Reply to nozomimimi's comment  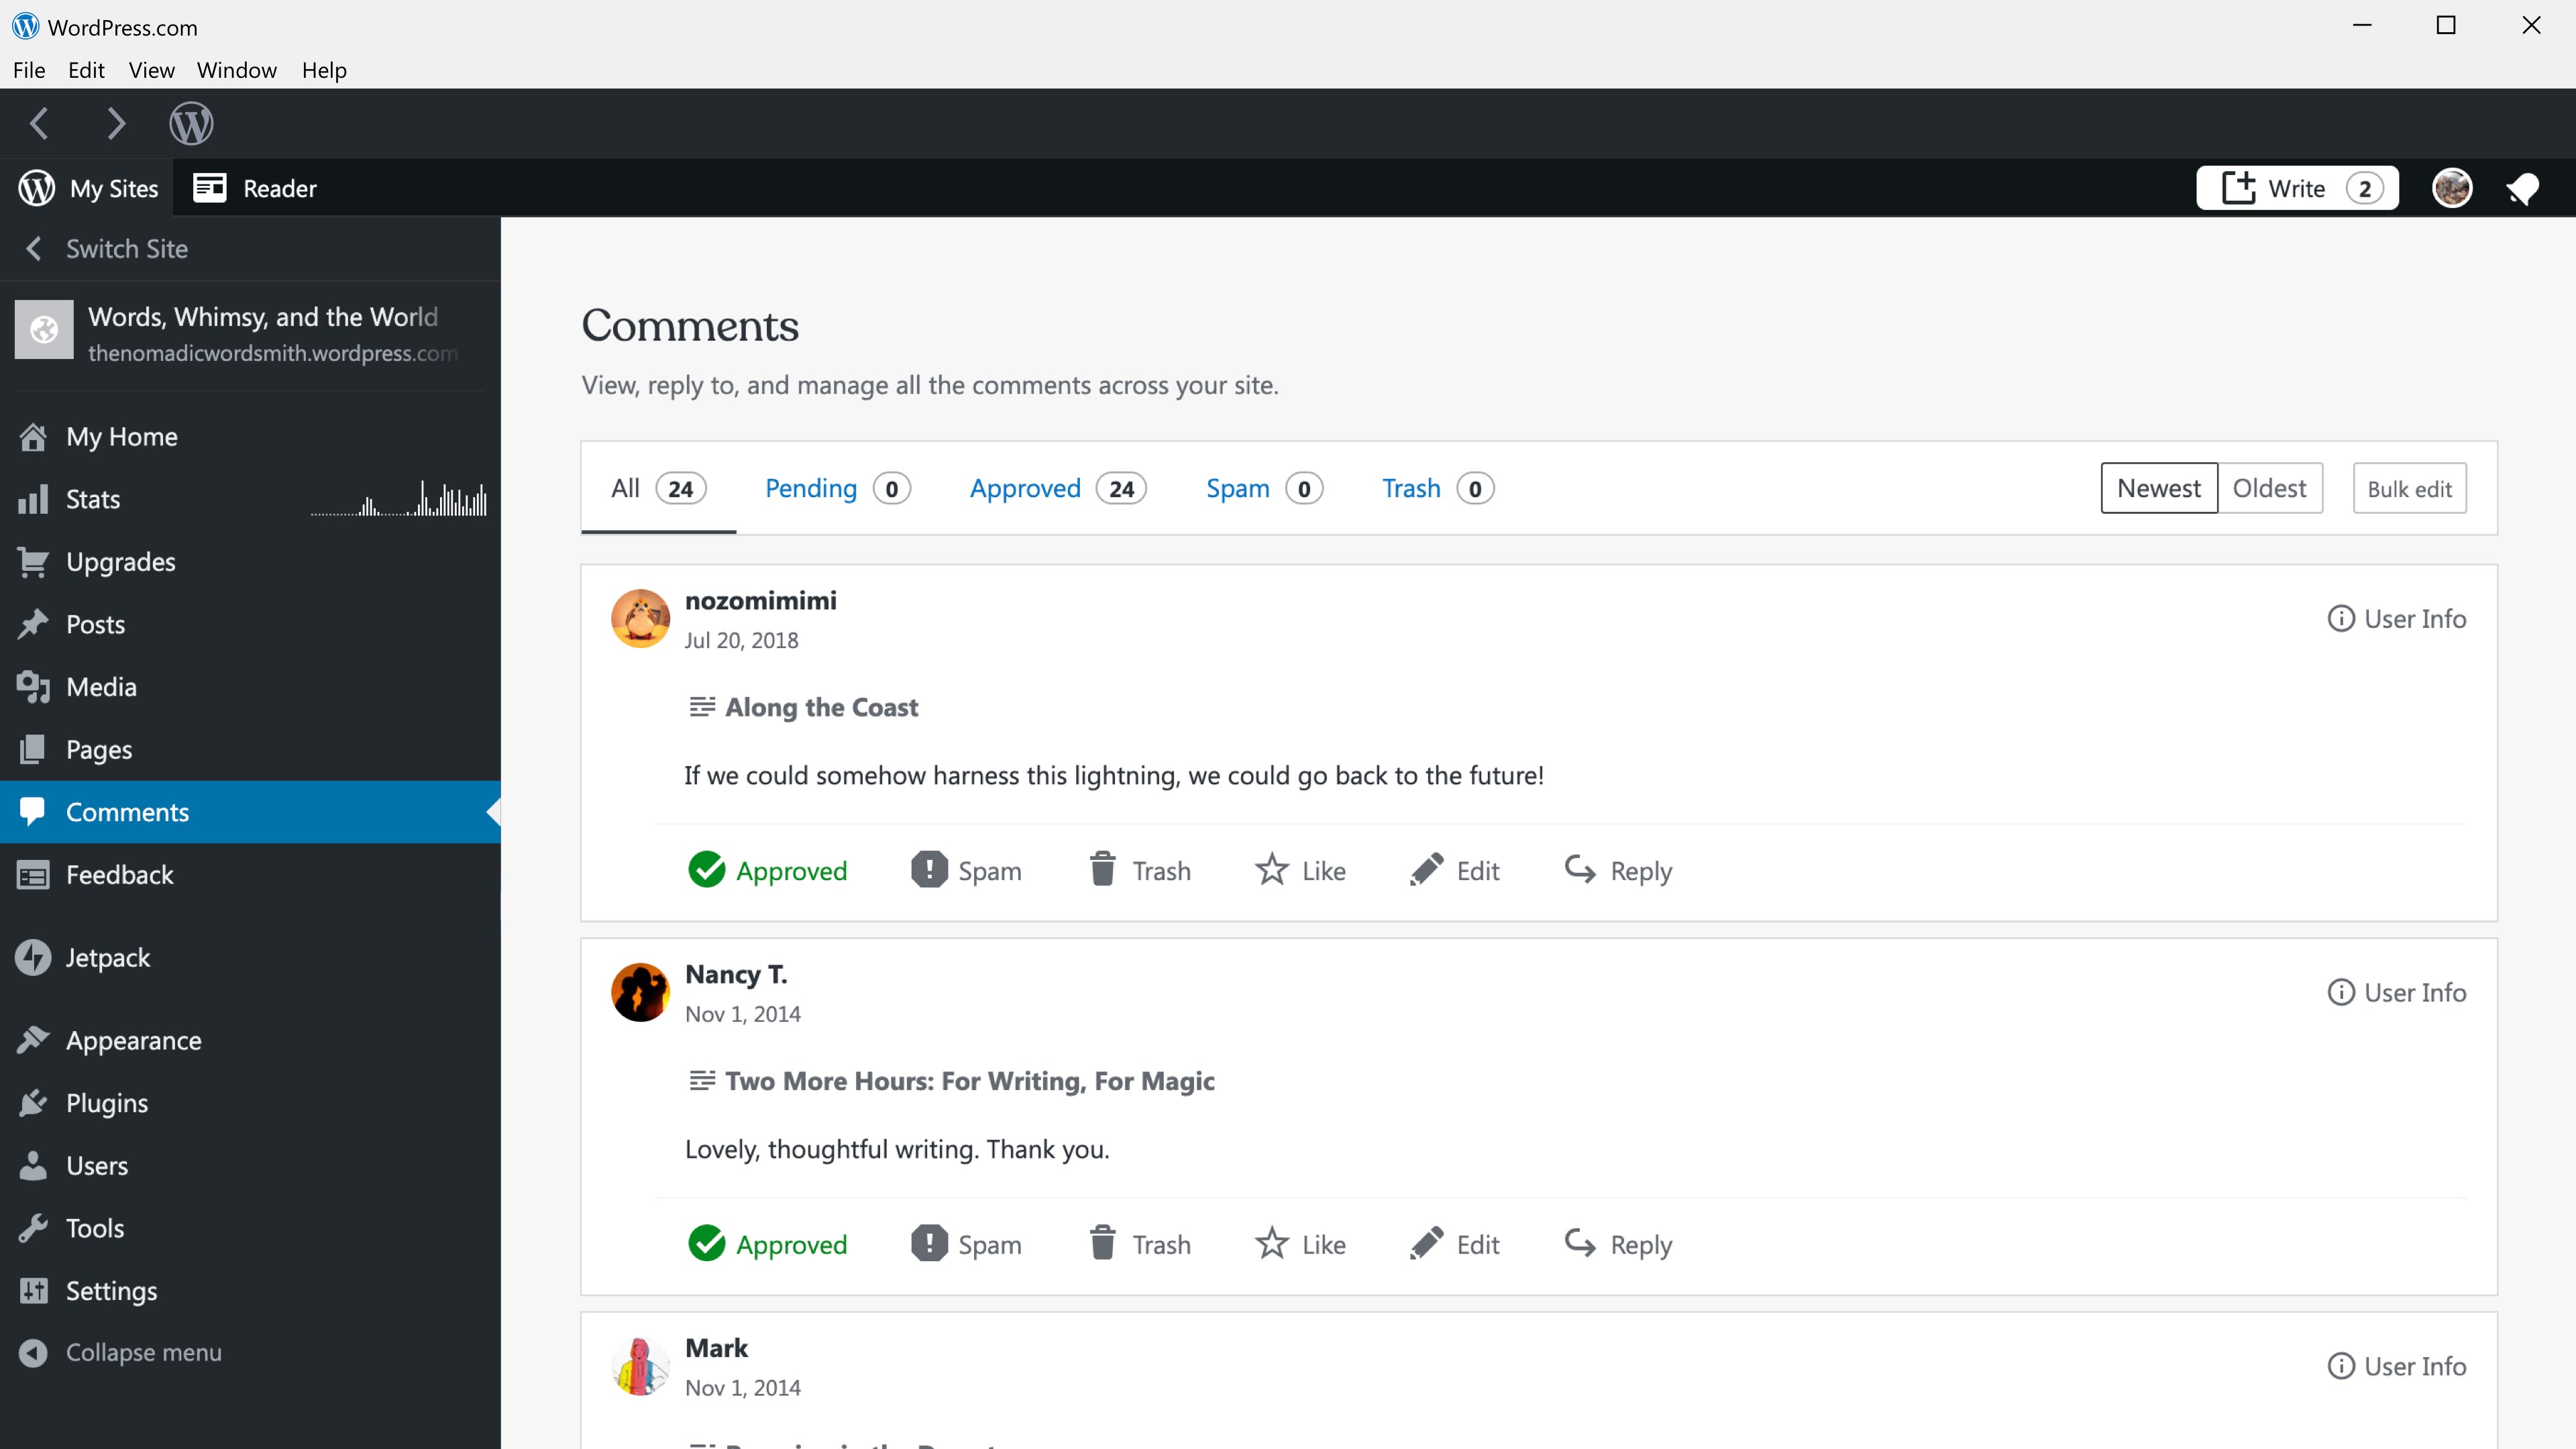click(1617, 870)
